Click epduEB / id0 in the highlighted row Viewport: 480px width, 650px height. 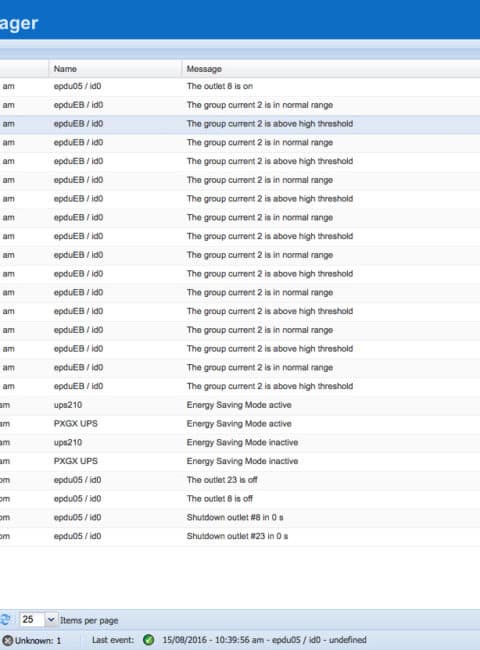click(x=78, y=124)
